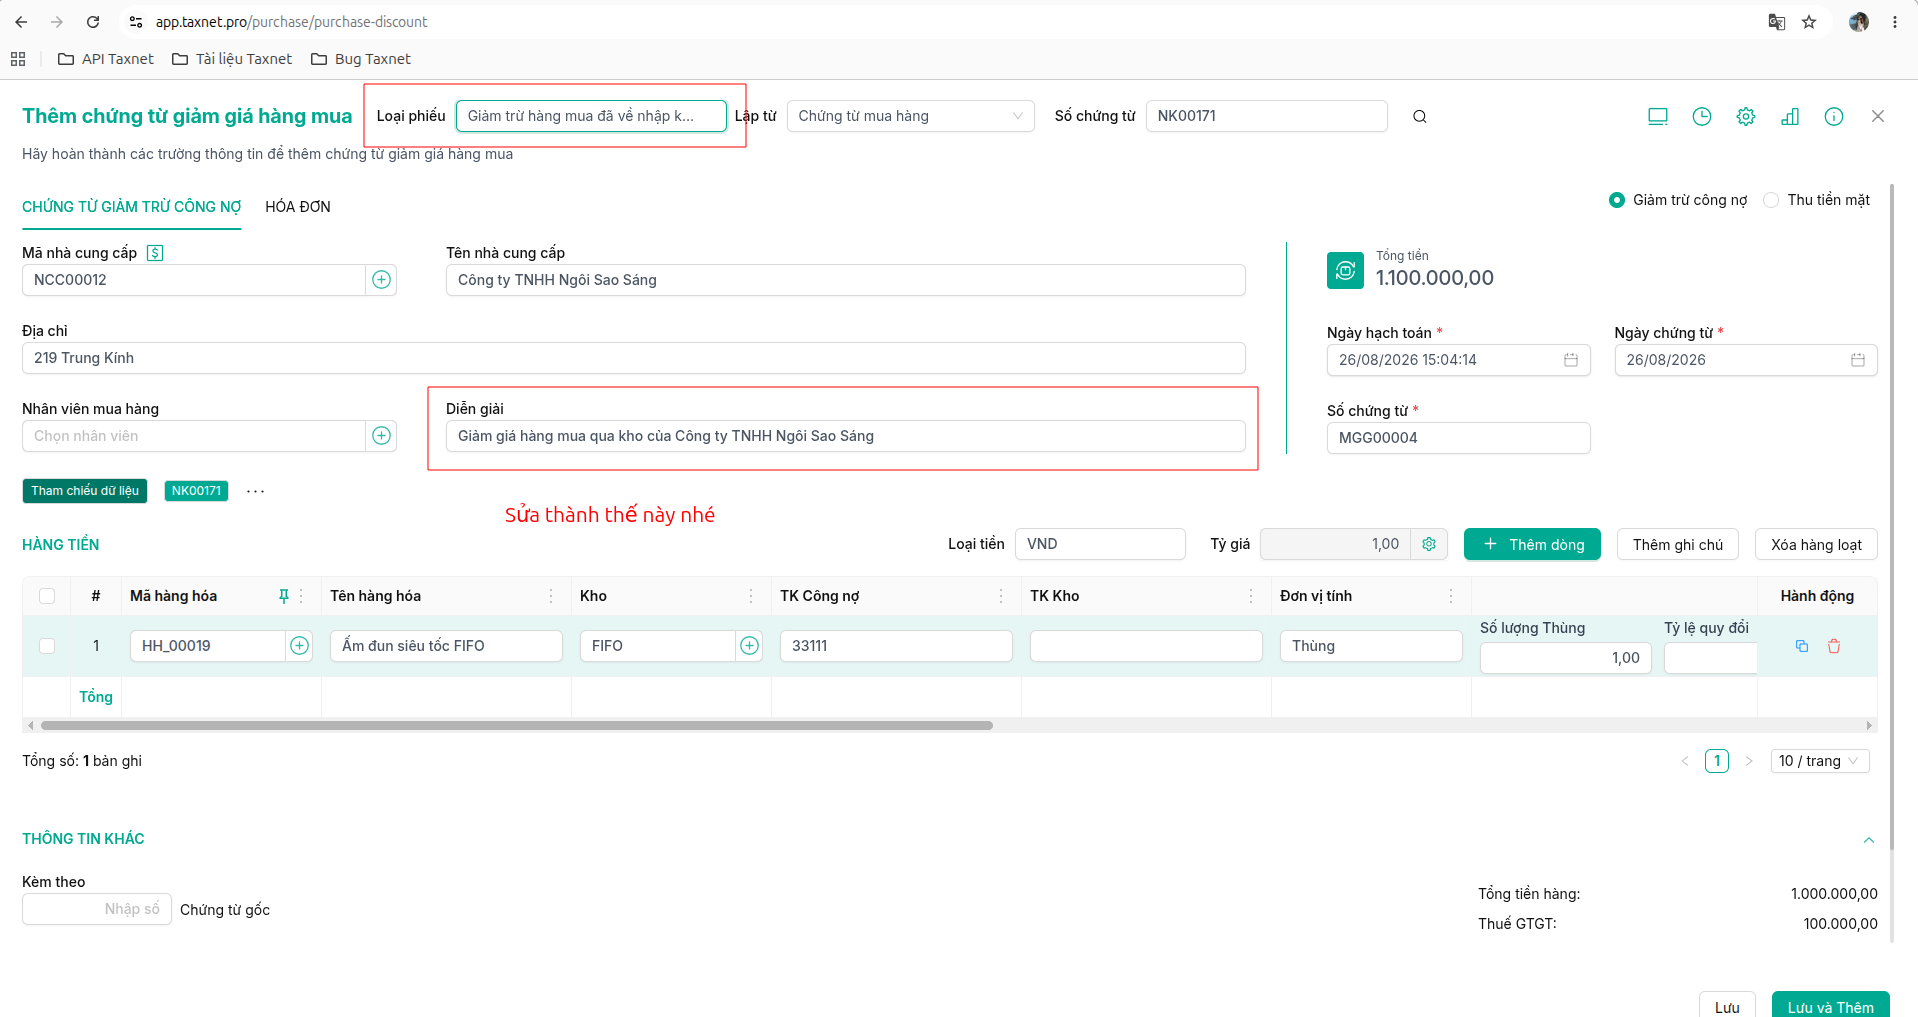The image size is (1918, 1017).
Task: Open the settings gear icon in header
Action: [1745, 117]
